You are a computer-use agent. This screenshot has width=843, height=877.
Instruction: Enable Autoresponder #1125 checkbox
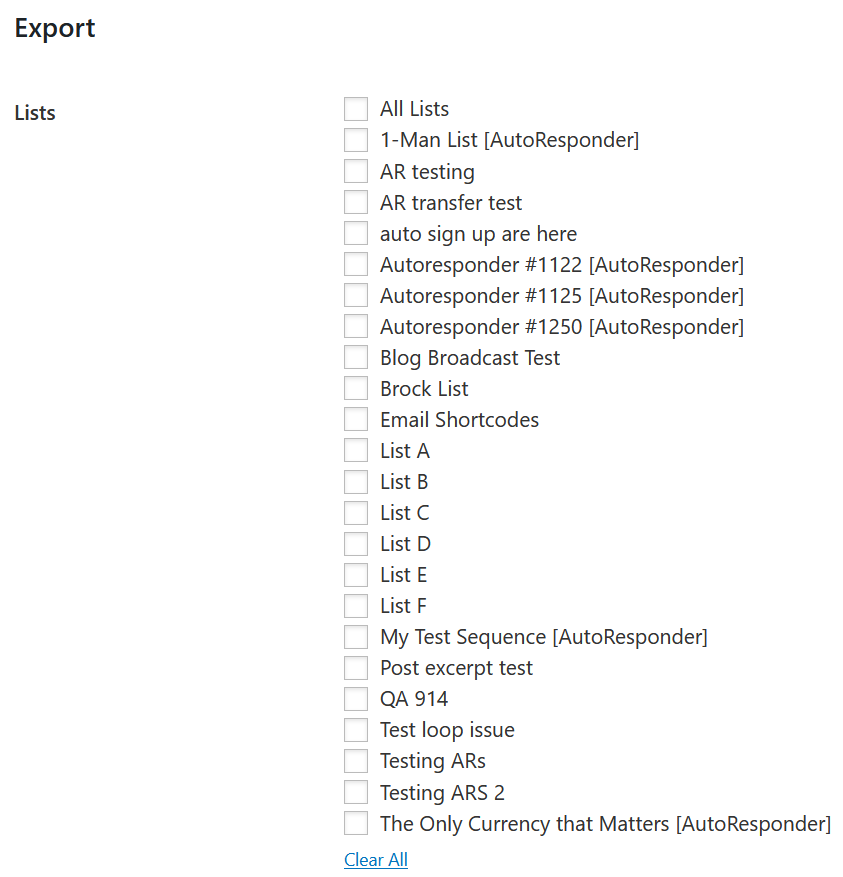tap(356, 295)
